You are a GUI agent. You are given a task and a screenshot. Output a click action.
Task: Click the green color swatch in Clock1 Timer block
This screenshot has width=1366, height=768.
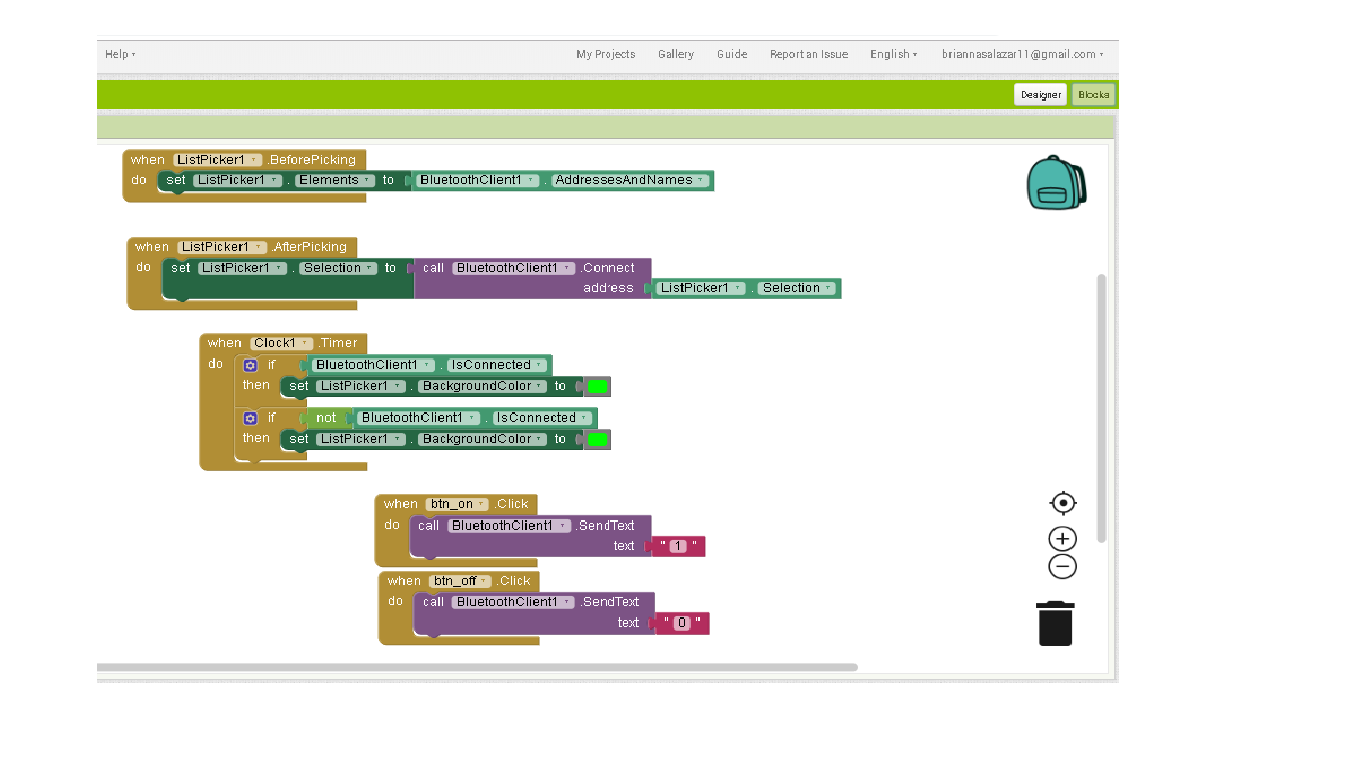(x=597, y=386)
